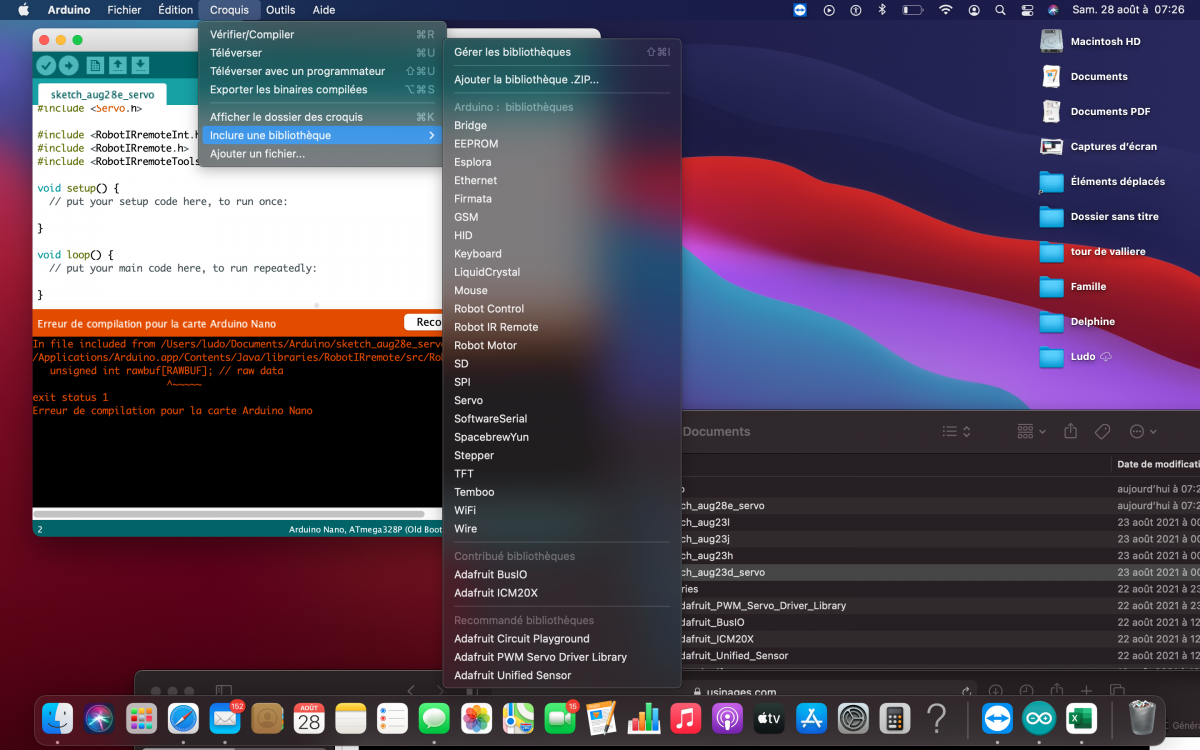
Task: Choose Téléverser avec un programmateur
Action: (x=322, y=71)
